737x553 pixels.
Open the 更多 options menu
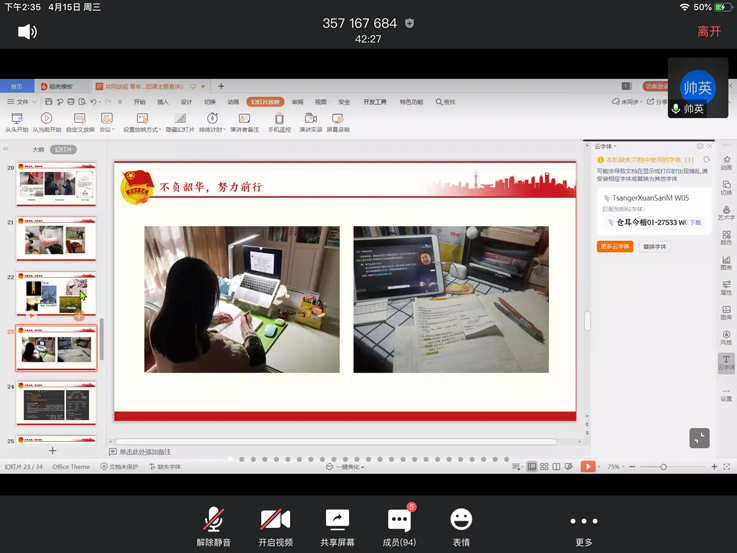coord(584,526)
